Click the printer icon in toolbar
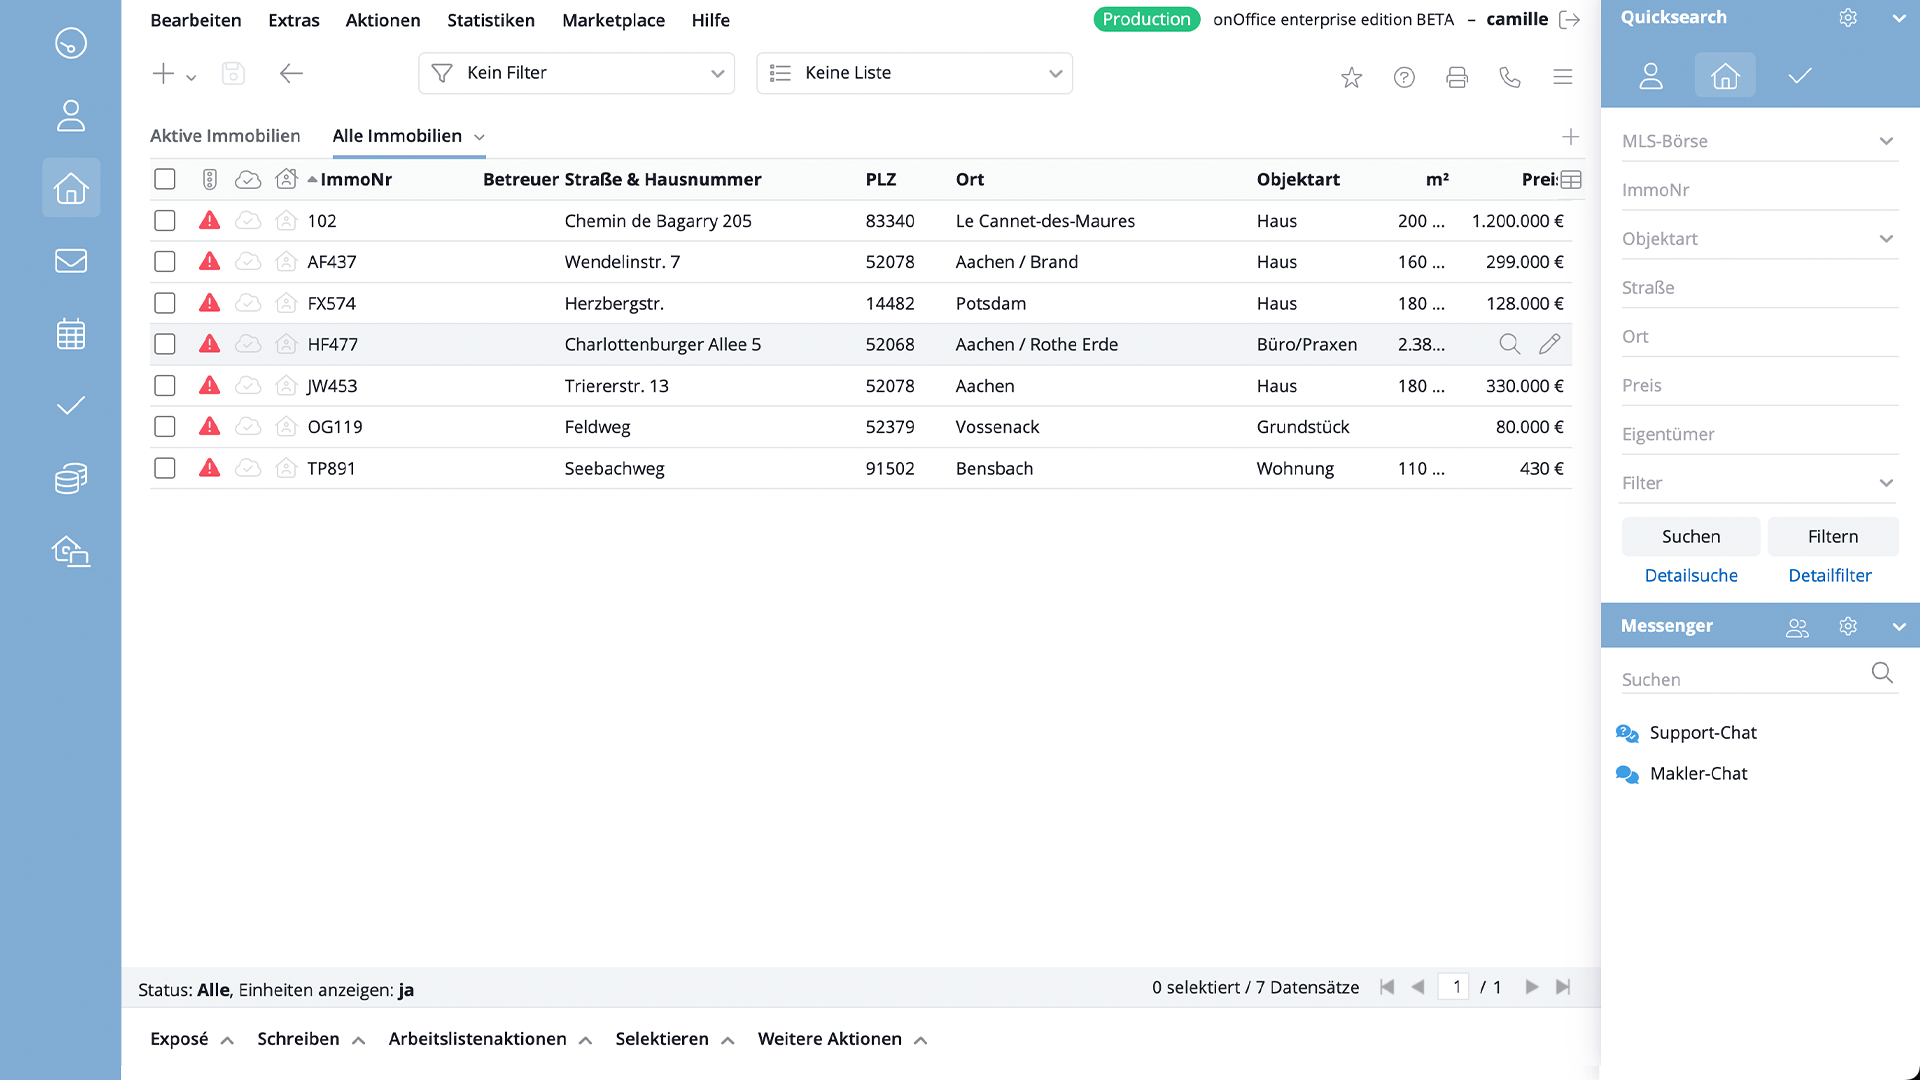The width and height of the screenshot is (1920, 1080). click(1457, 77)
